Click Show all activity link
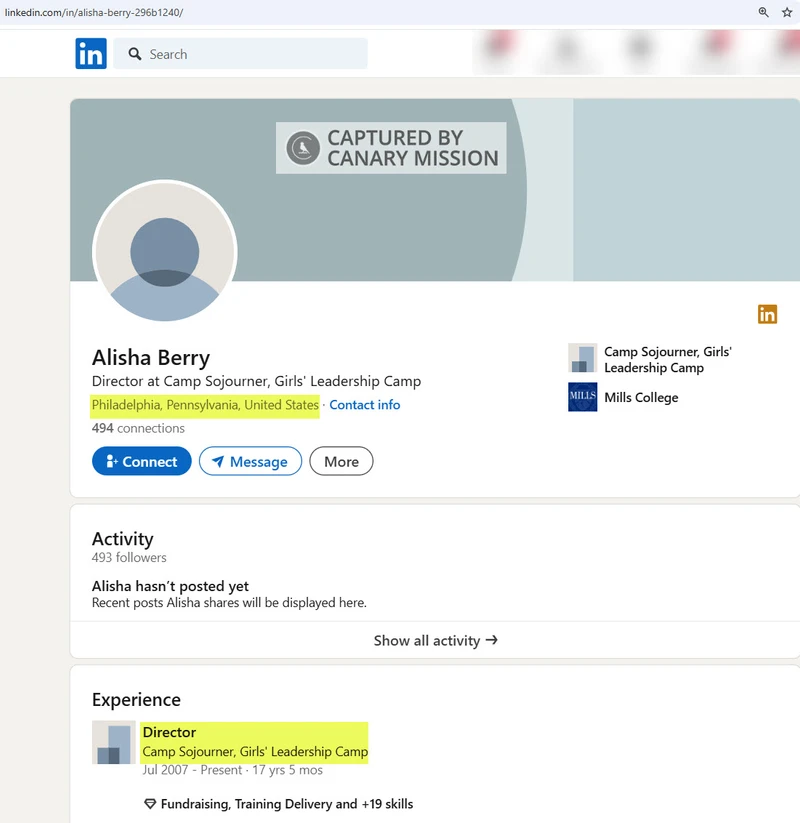Image resolution: width=800 pixels, height=823 pixels. pyautogui.click(x=435, y=640)
